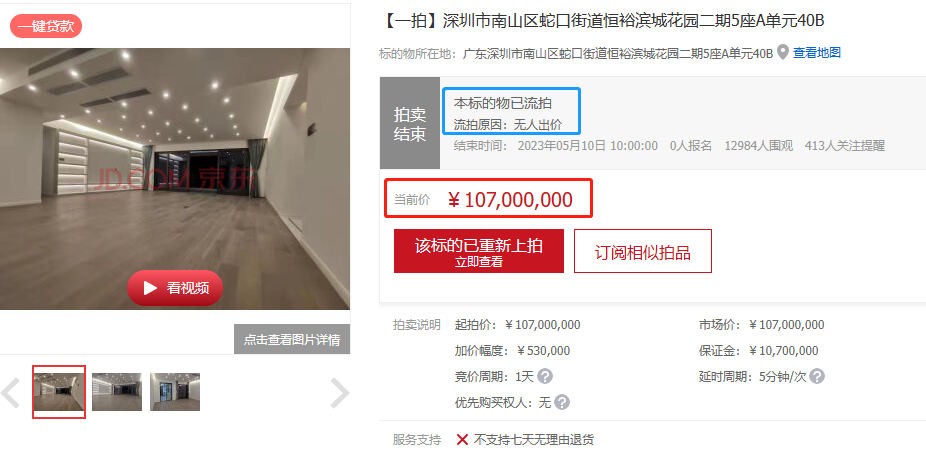The width and height of the screenshot is (926, 465).
Task: Click the main property photo
Action: pyautogui.click(x=175, y=178)
